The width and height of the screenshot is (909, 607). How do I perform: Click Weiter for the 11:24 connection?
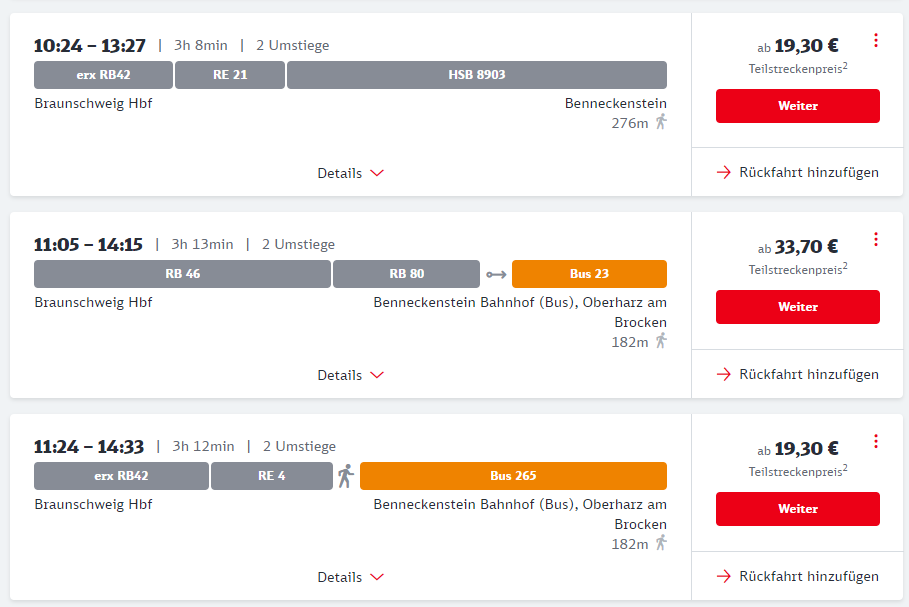click(x=798, y=509)
